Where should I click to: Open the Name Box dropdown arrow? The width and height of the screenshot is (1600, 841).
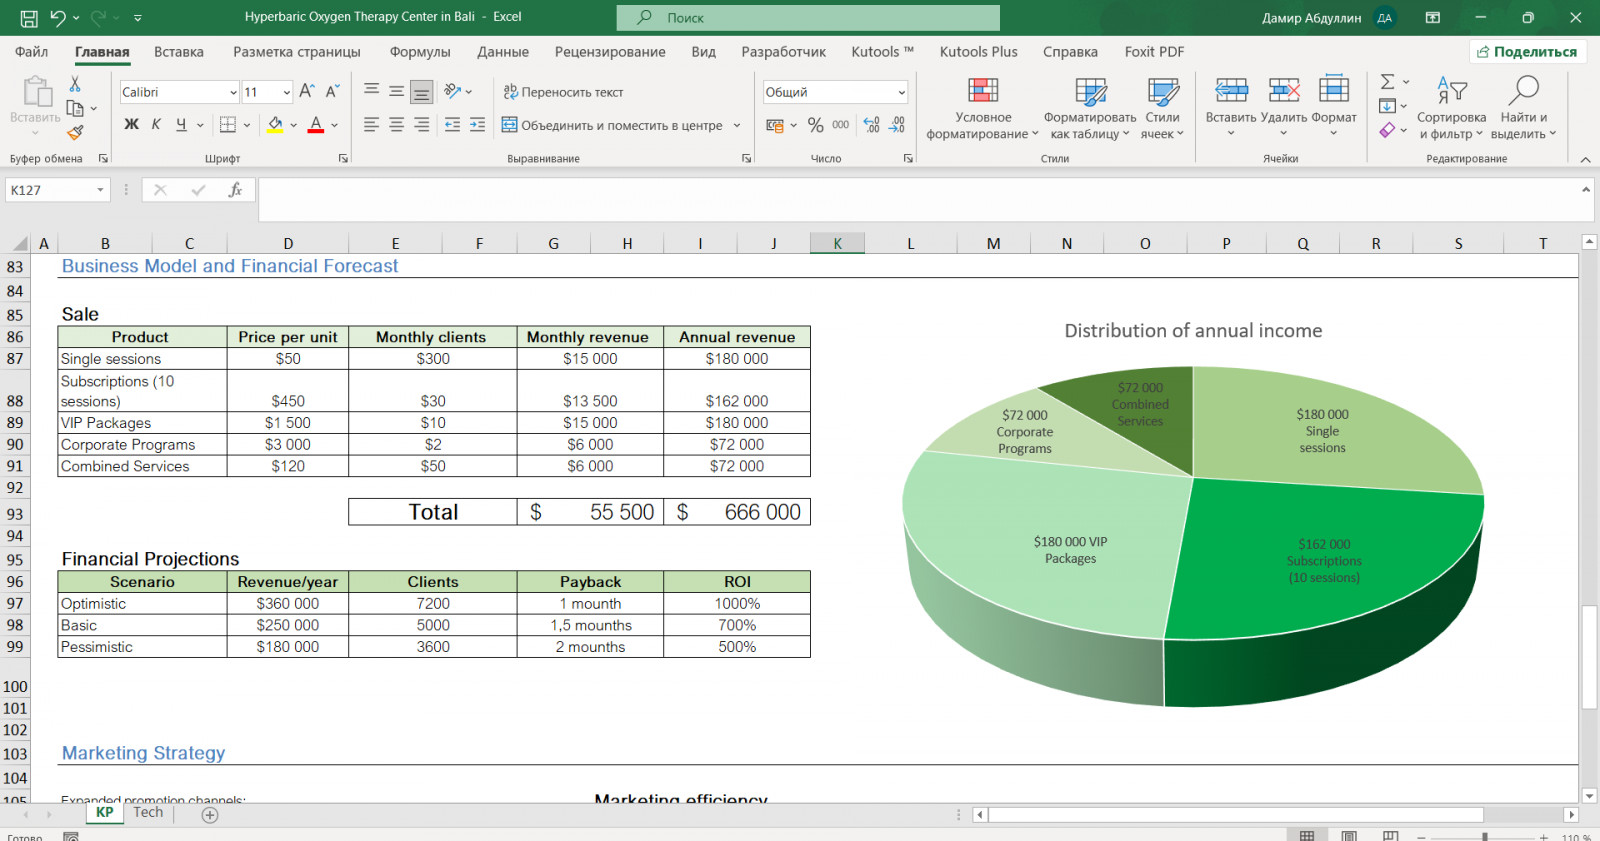tap(100, 190)
